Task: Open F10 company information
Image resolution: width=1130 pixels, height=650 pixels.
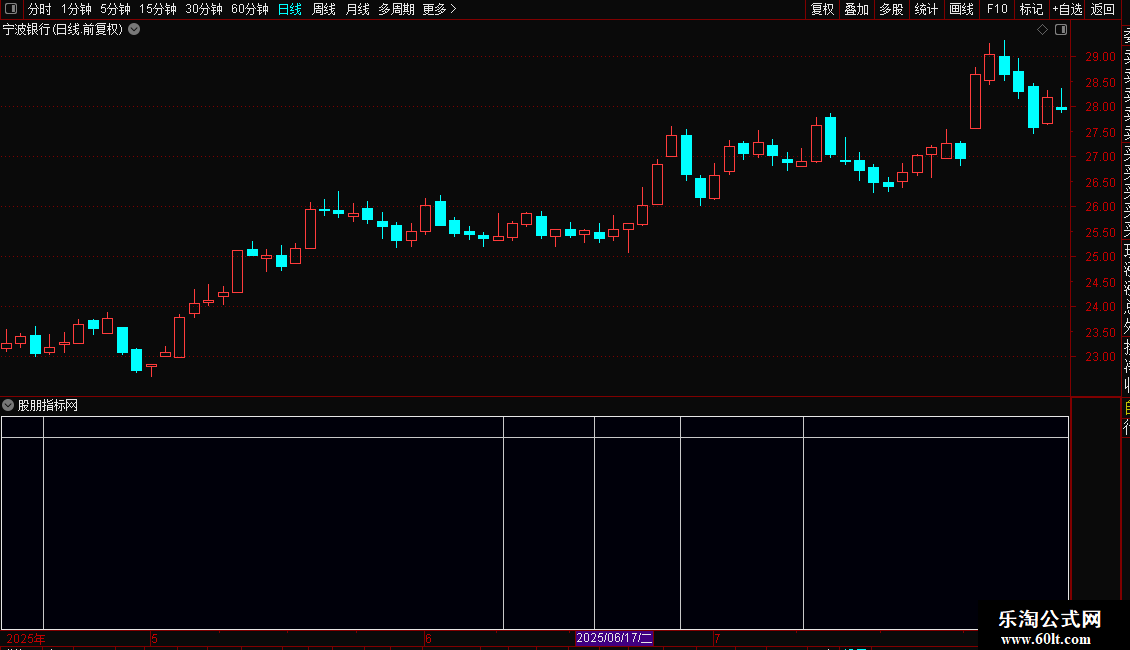Action: [997, 9]
